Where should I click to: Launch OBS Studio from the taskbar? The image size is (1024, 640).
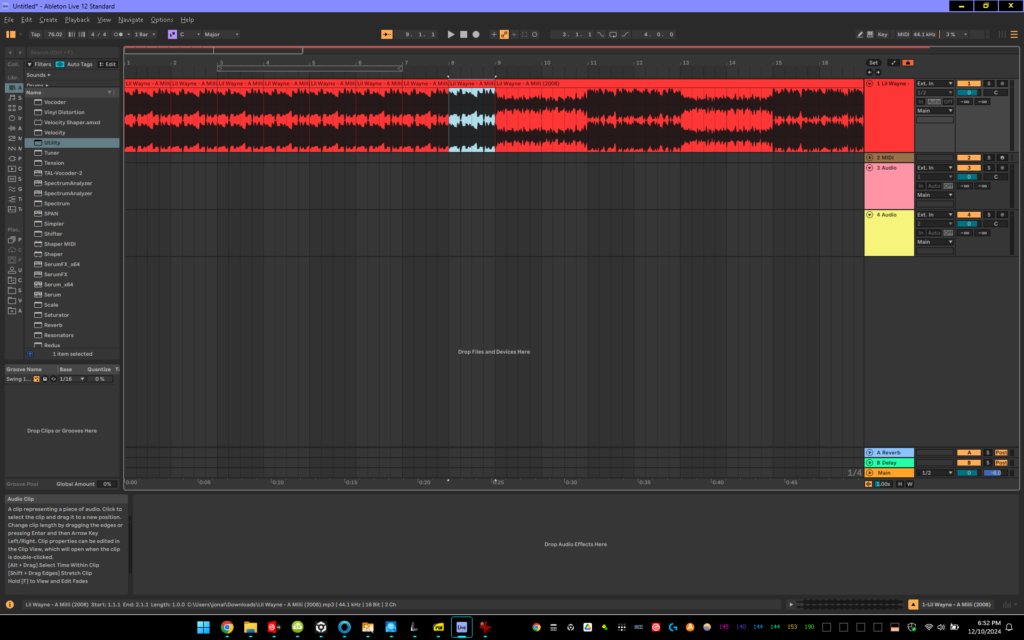(321, 628)
